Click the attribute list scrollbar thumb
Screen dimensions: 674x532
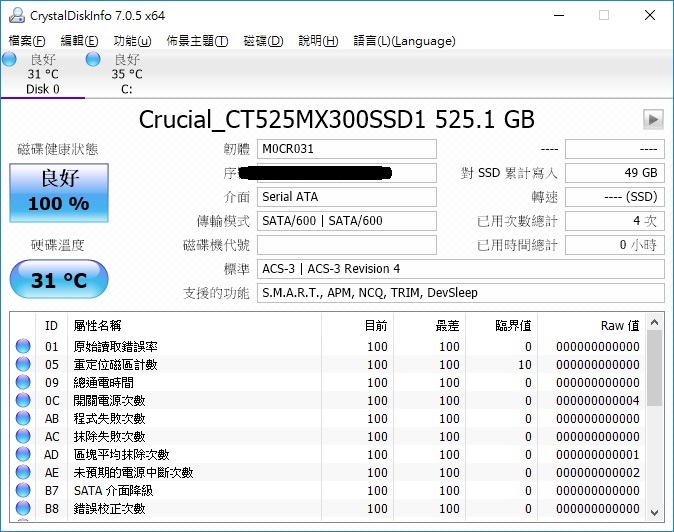coord(654,368)
